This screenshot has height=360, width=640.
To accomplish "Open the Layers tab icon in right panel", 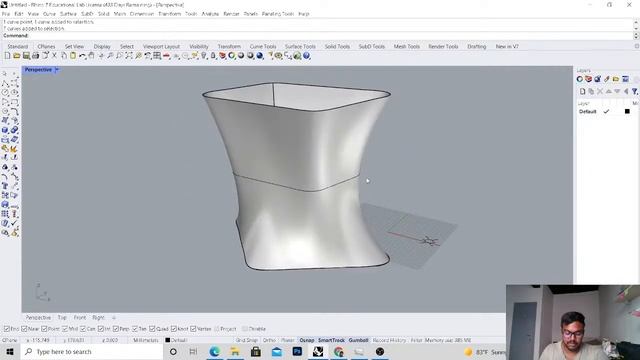I will pyautogui.click(x=589, y=79).
